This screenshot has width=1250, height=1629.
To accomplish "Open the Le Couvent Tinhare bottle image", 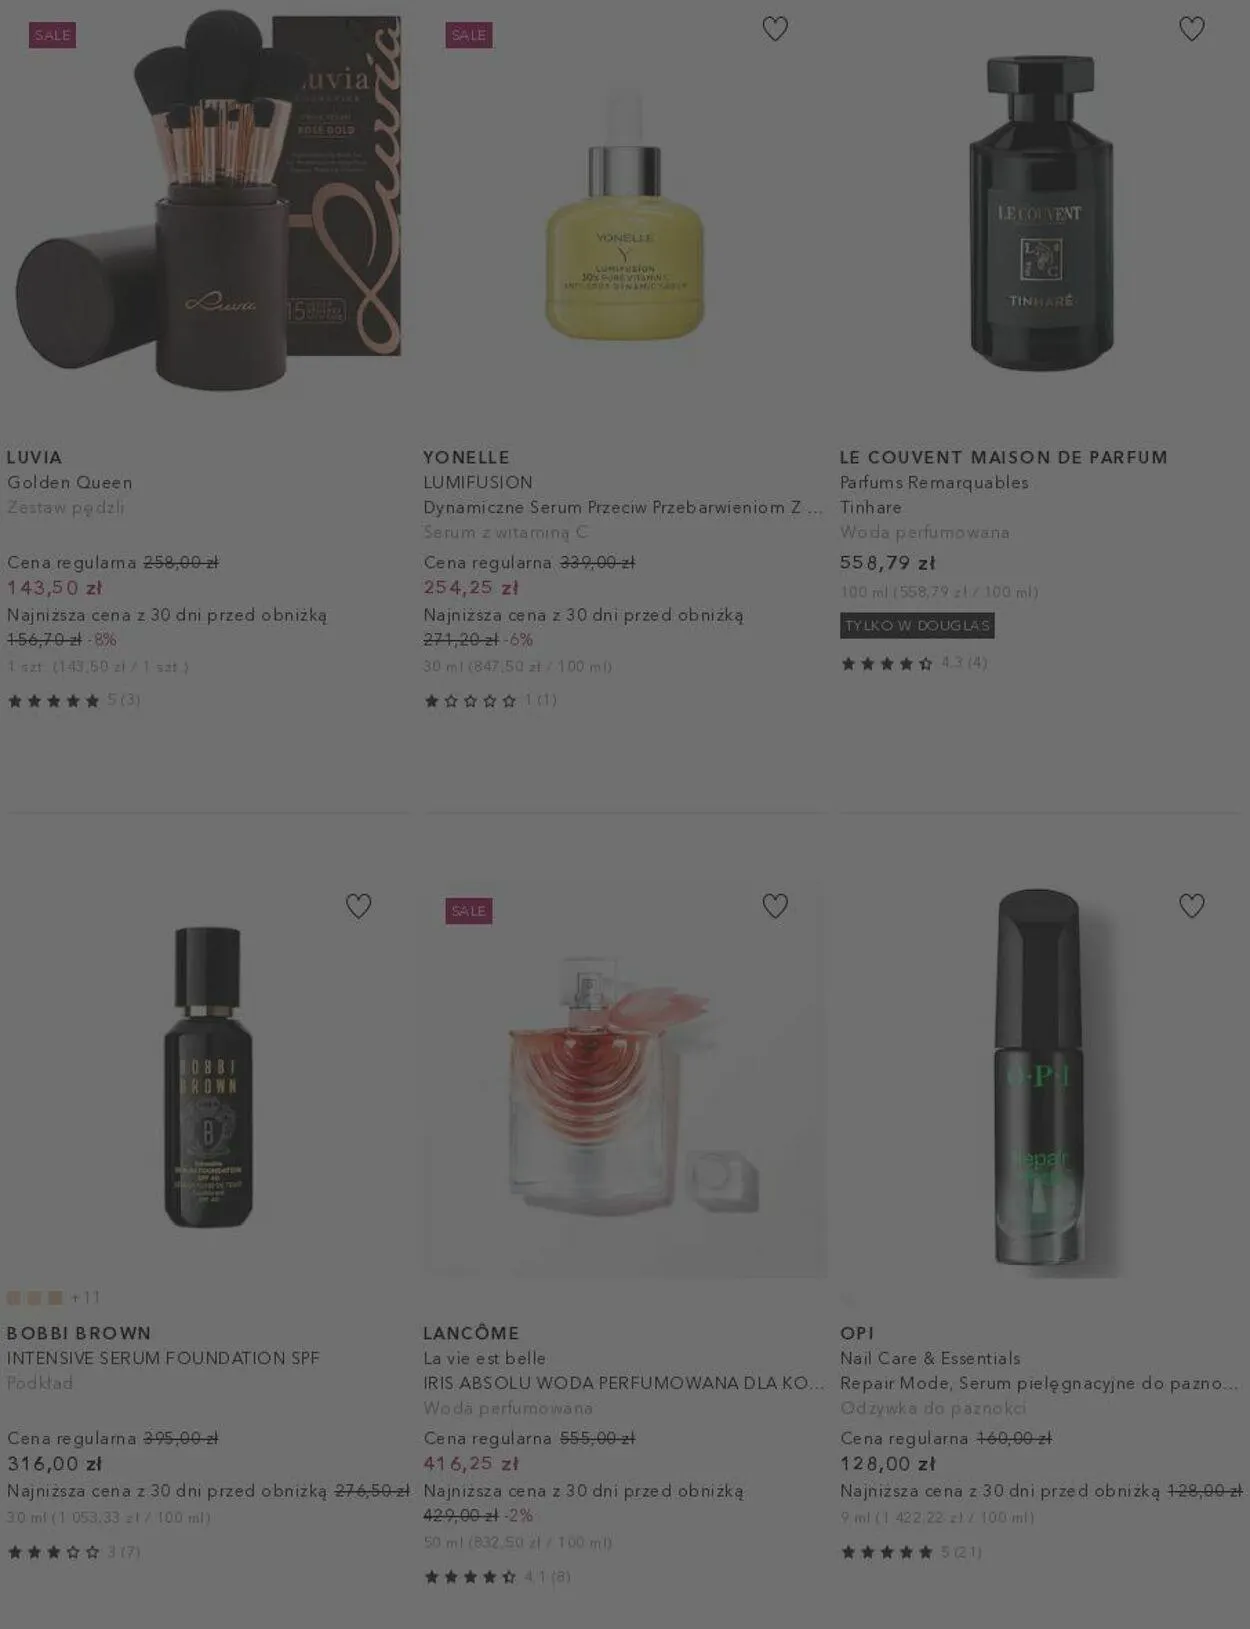I will 1041,212.
